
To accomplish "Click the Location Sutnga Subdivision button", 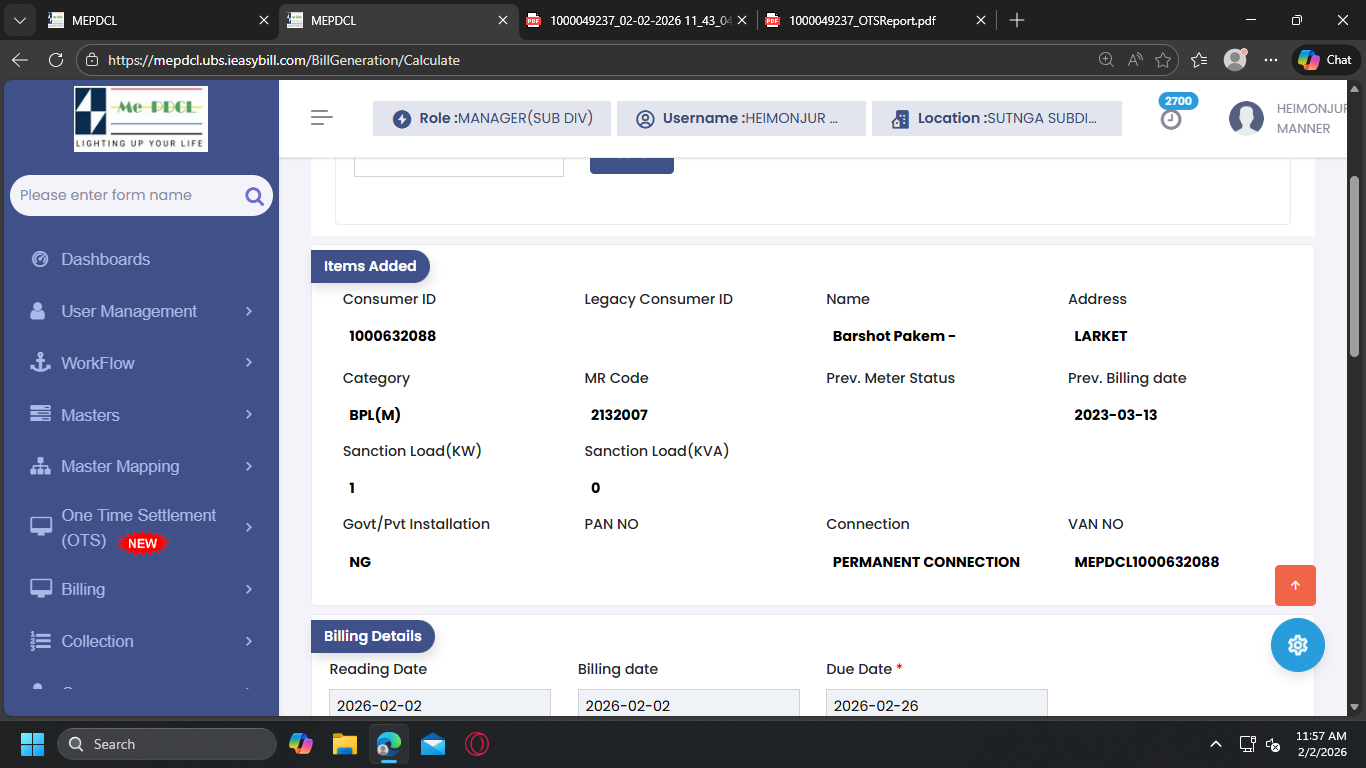I will [996, 118].
